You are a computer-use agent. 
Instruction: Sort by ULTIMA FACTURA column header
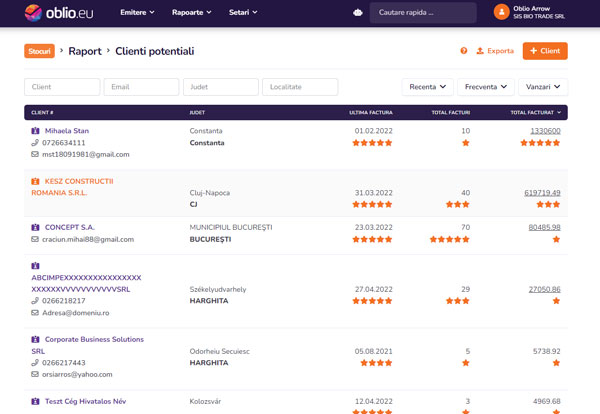point(371,112)
